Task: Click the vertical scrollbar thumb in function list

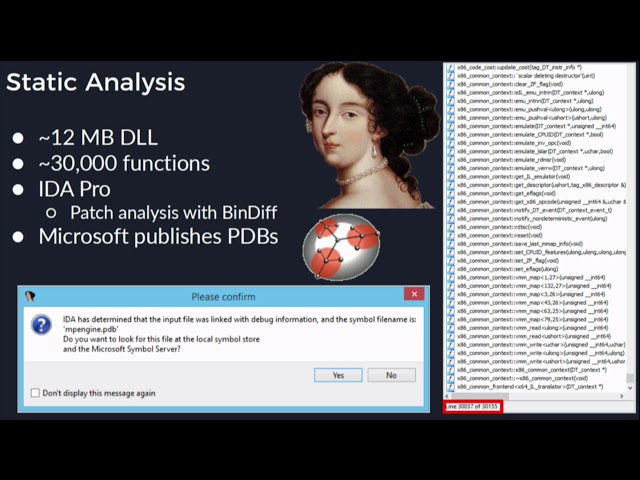Action: pos(630,378)
